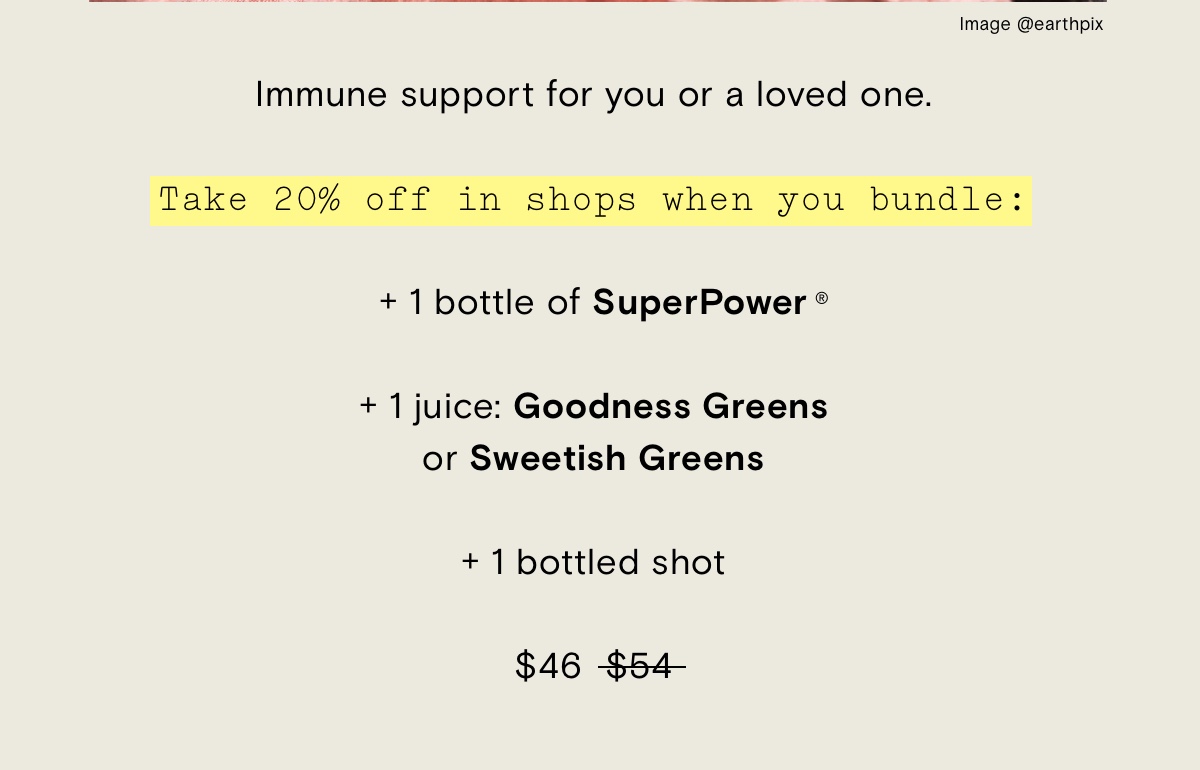The height and width of the screenshot is (770, 1200).
Task: Click "or" before Sweetish Greens
Action: [440, 460]
